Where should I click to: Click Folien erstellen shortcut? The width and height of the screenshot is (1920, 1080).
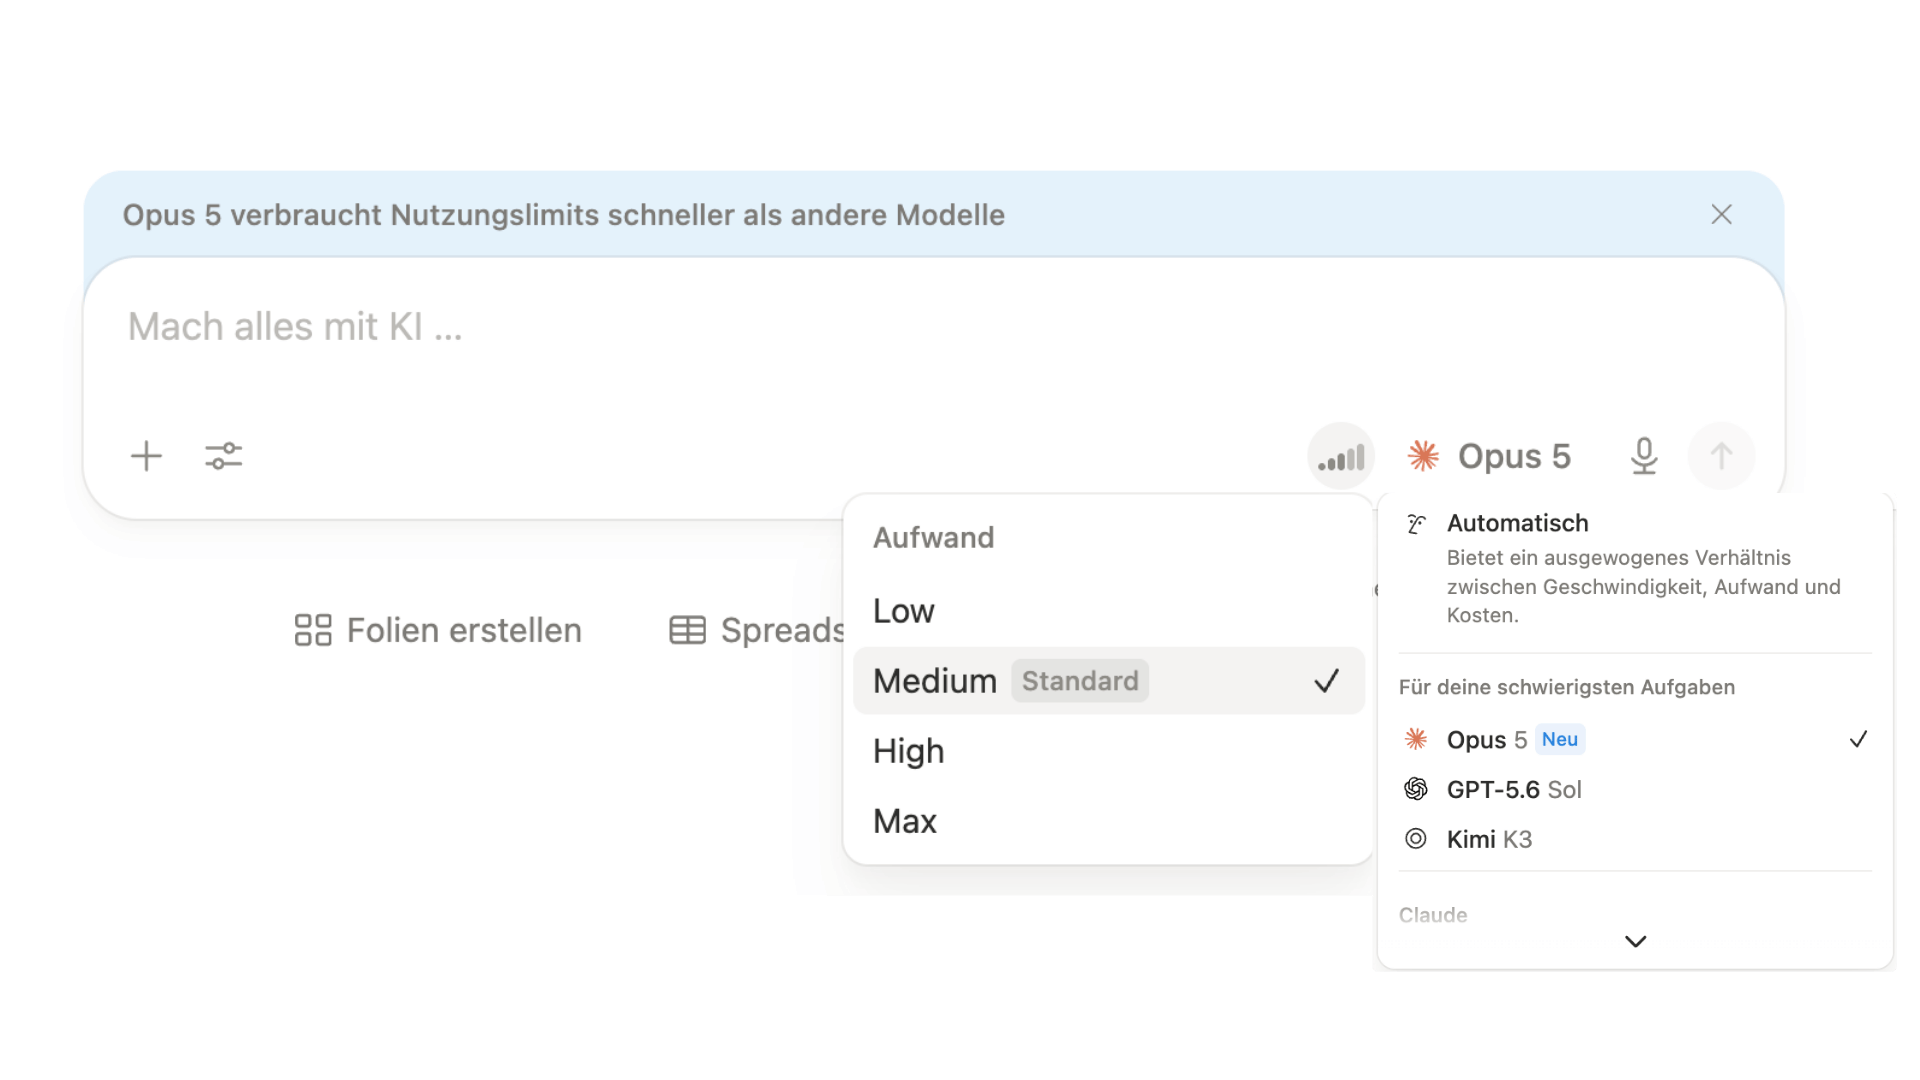438,630
